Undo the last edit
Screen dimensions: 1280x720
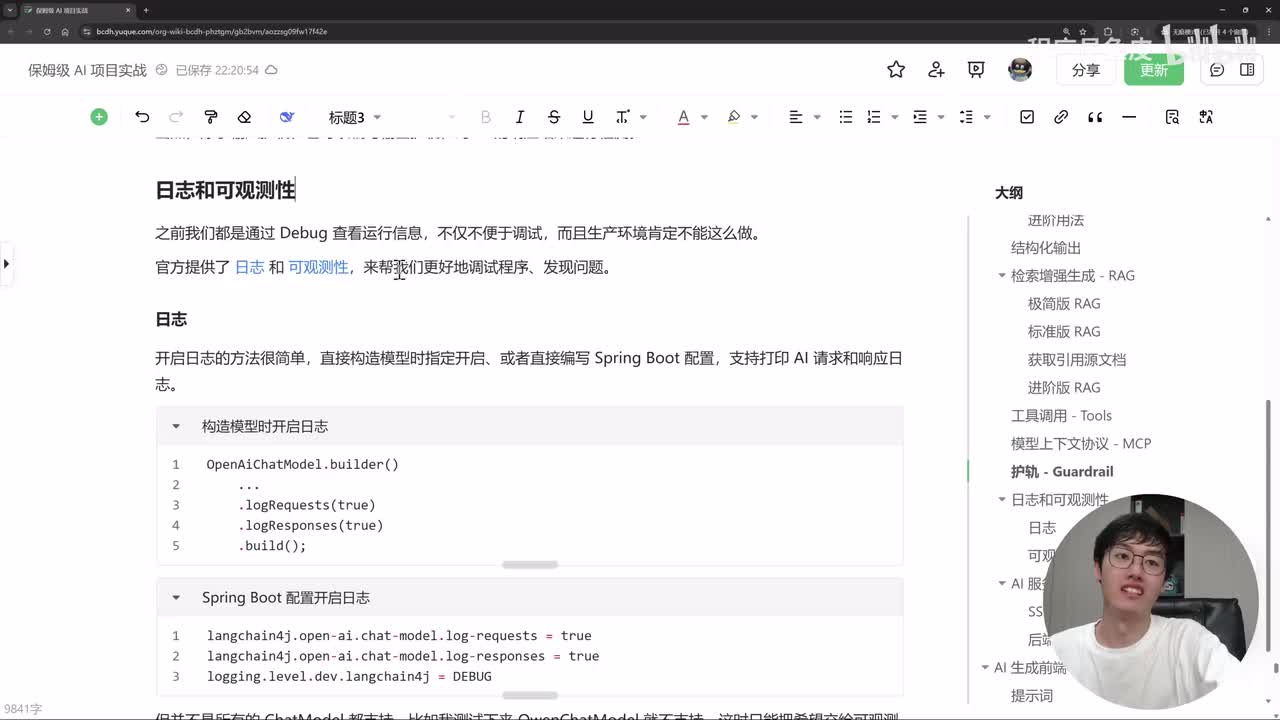click(142, 117)
